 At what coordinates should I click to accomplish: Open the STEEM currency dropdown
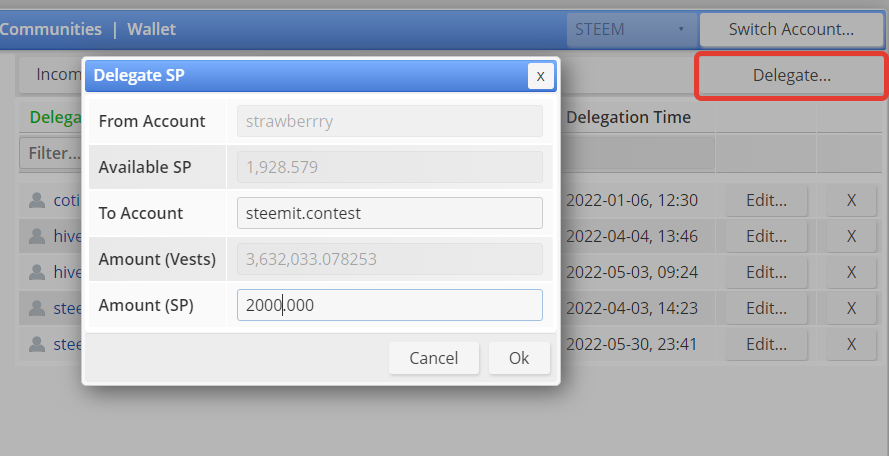(x=630, y=29)
